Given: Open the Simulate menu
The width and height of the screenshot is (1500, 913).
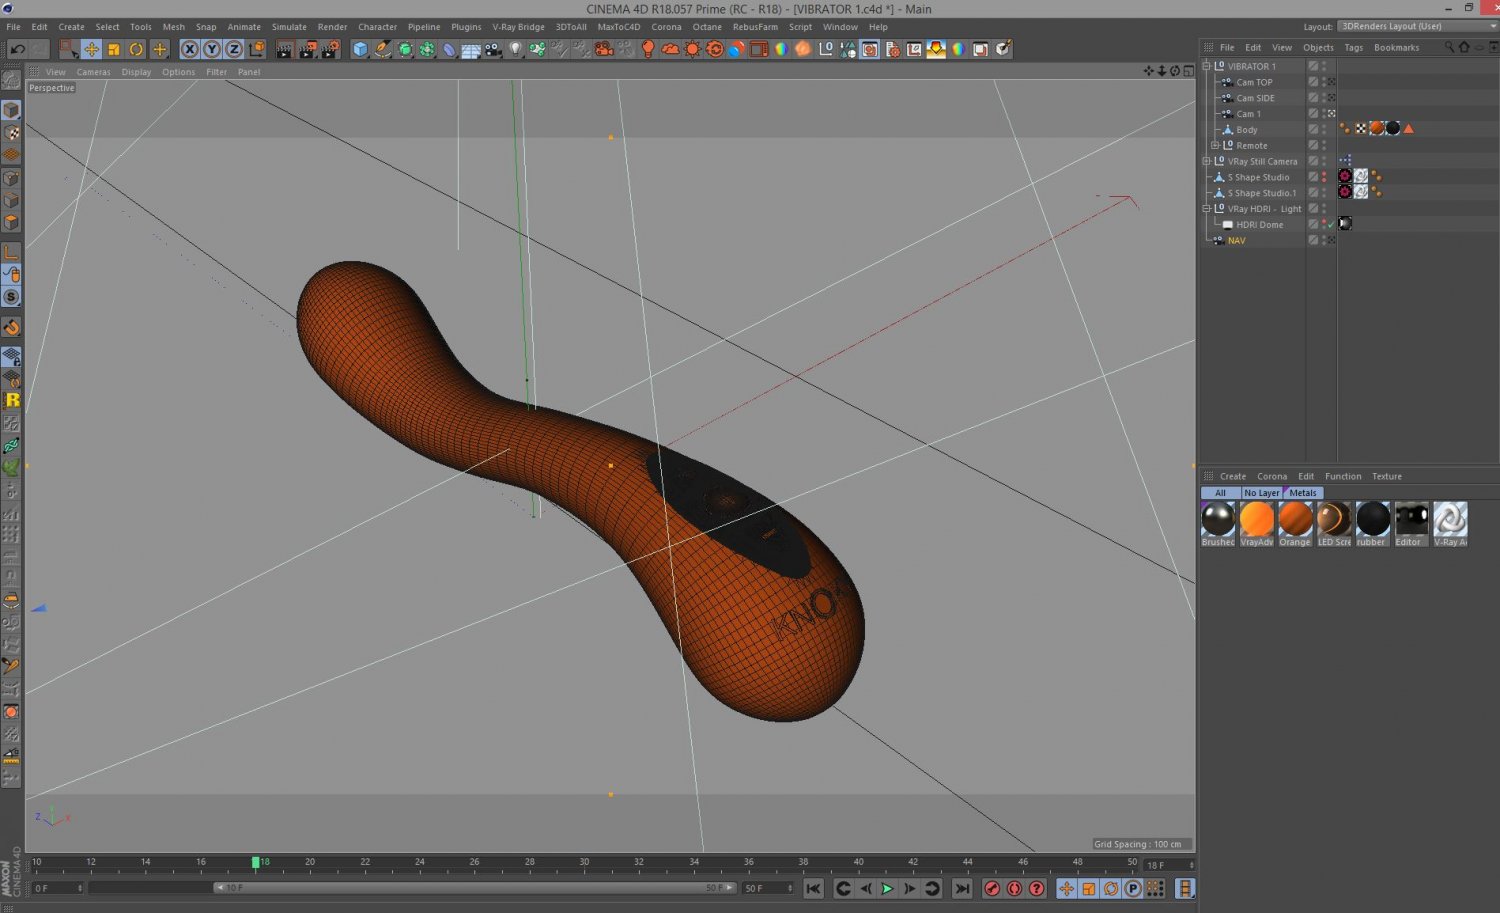Looking at the screenshot, I should point(289,27).
